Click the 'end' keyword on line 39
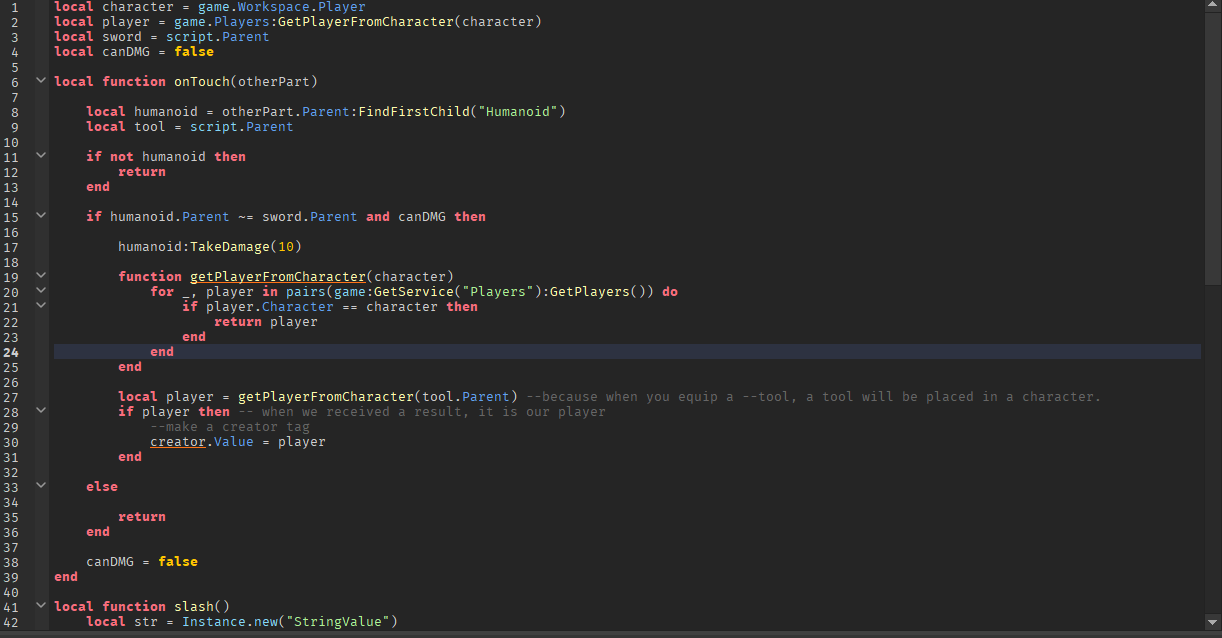Screen dimensions: 1222x638 point(66,577)
